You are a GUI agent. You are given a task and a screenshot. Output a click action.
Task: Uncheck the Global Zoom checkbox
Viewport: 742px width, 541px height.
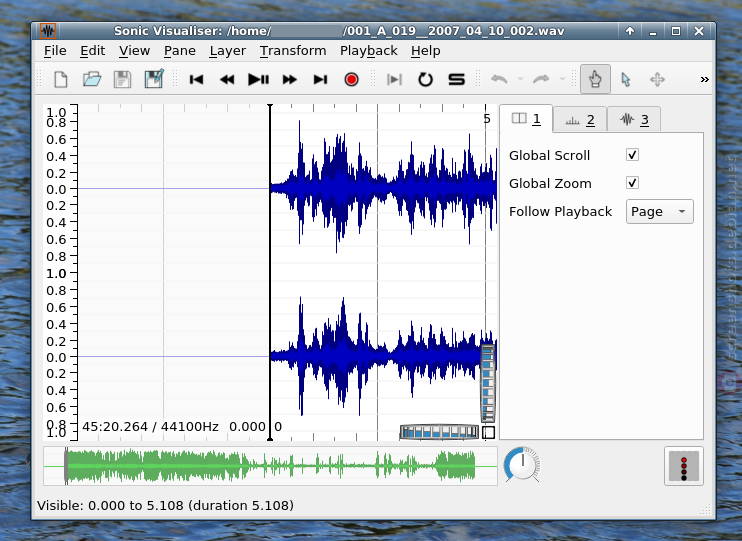point(632,183)
